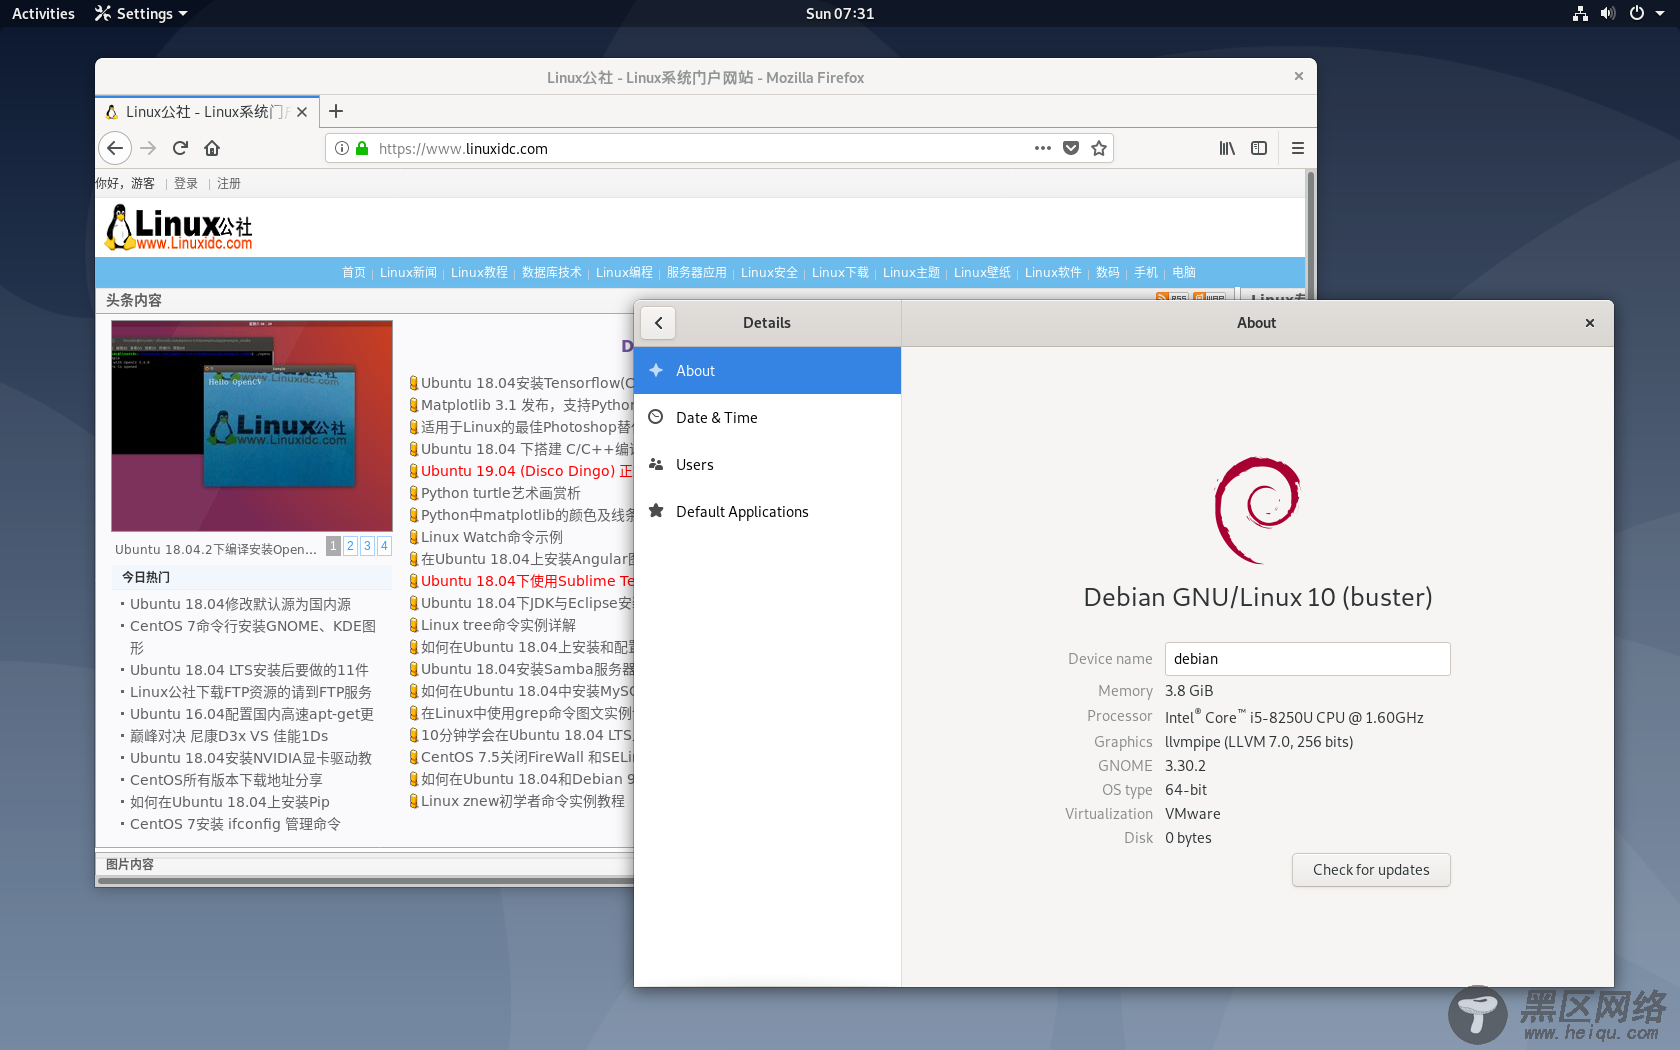
Task: Open Linux编程 navigation link
Action: pos(624,272)
